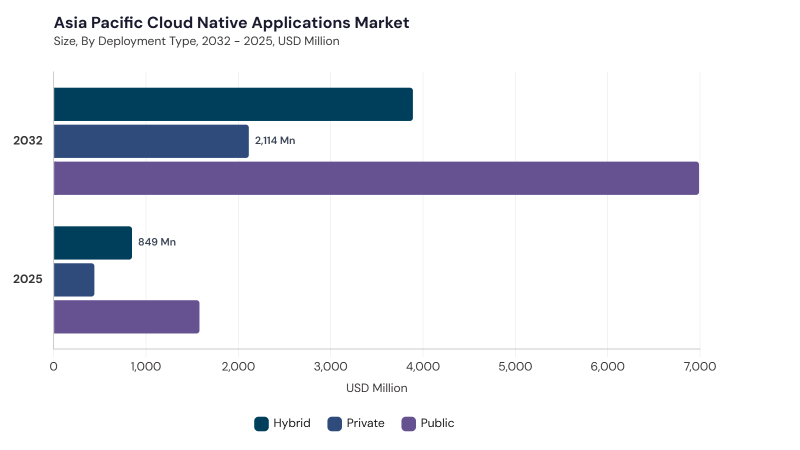Click the 4,000 x-axis tick label
Image resolution: width=800 pixels, height=450 pixels.
(423, 366)
